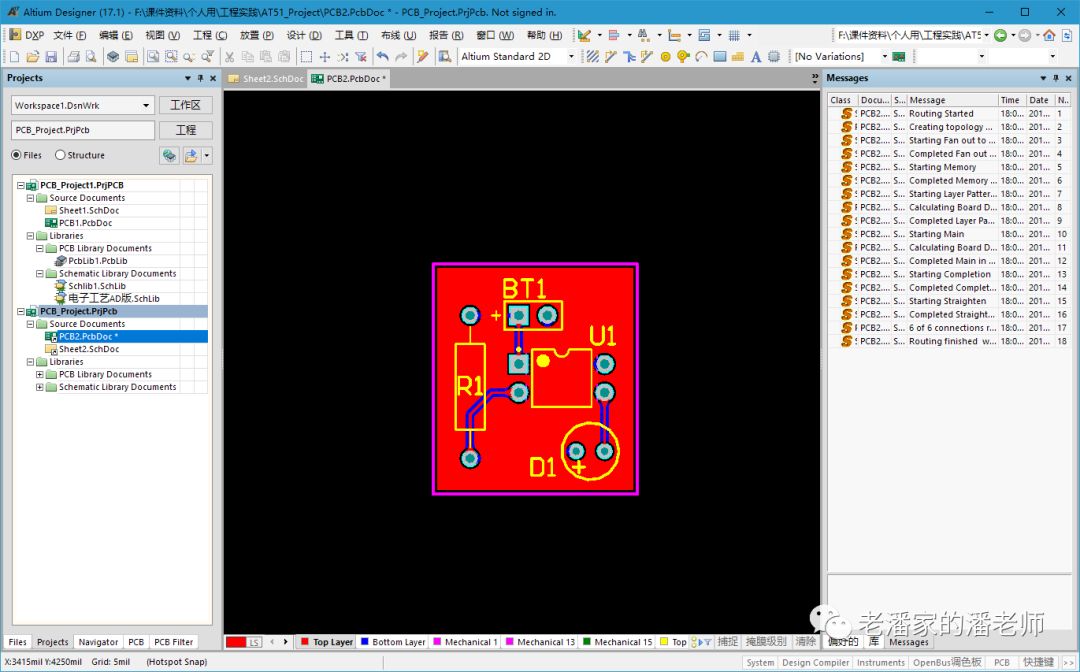Viewport: 1080px width, 672px height.
Task: Click the Cut scissors icon
Action: pyautogui.click(x=229, y=57)
